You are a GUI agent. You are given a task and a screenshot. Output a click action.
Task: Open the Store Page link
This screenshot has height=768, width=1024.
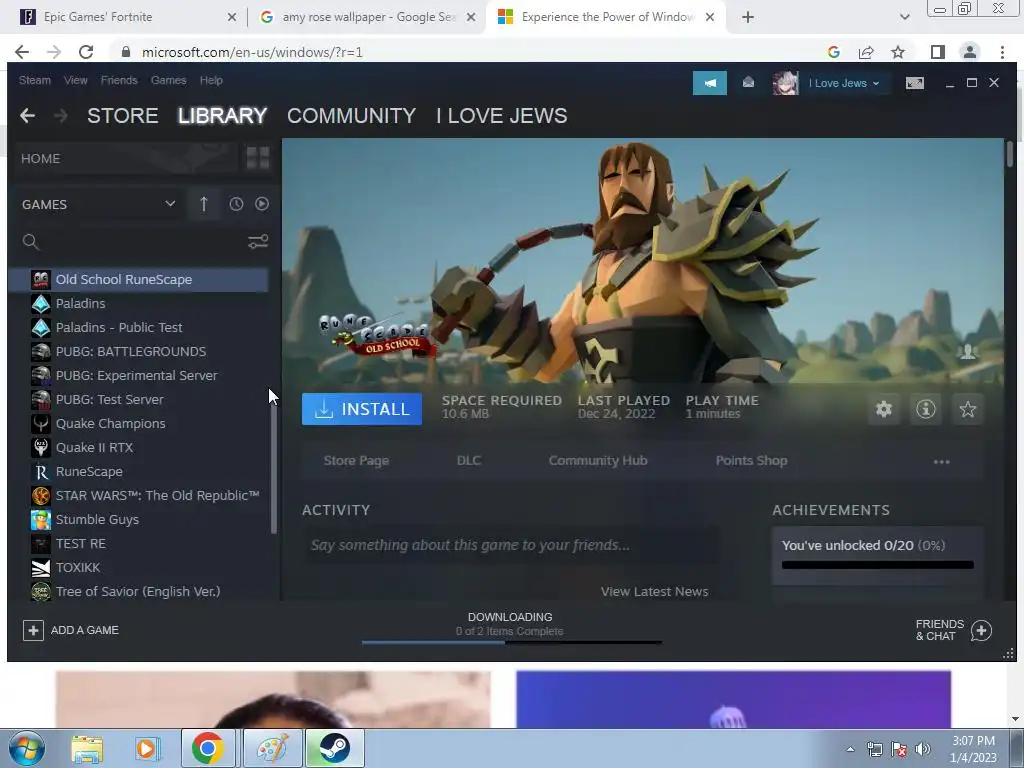tap(357, 461)
